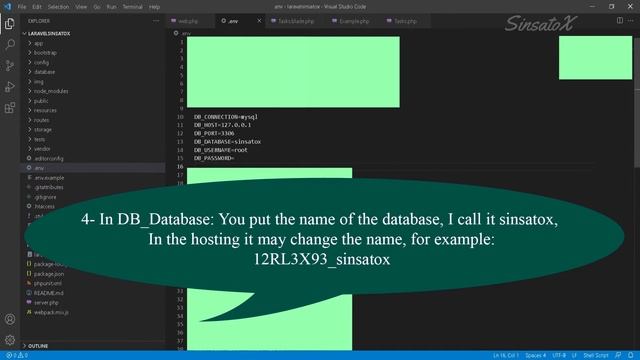Image resolution: width=640 pixels, height=360 pixels.
Task: Open package.json in explorer
Action: point(49,273)
